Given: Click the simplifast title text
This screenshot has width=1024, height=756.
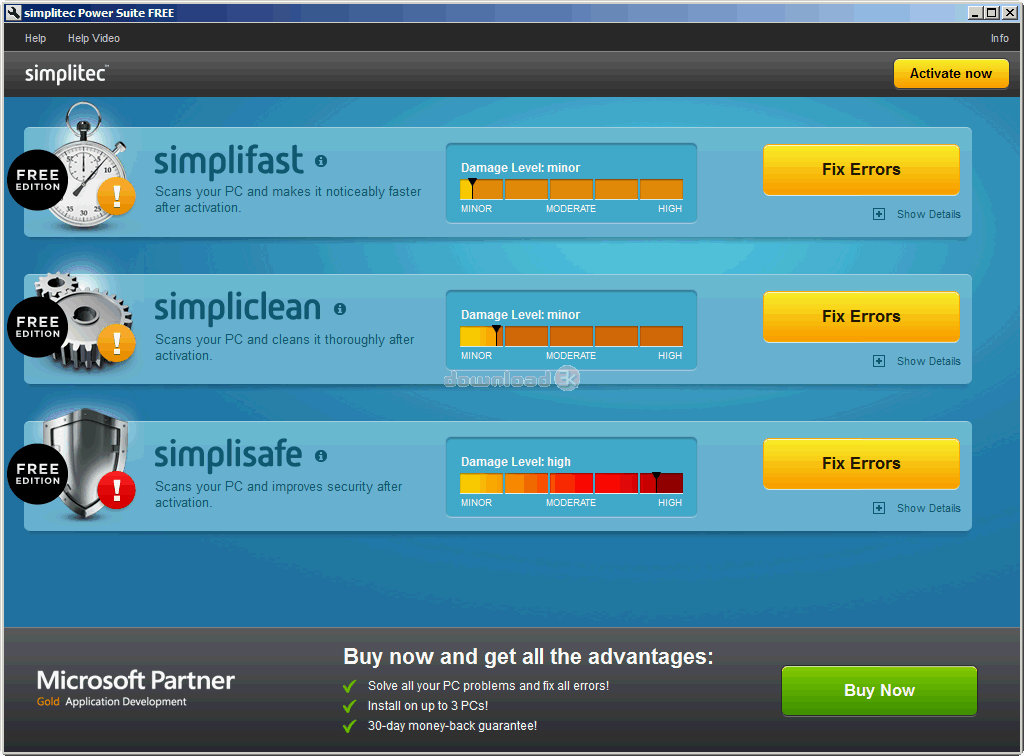Looking at the screenshot, I should (x=229, y=161).
